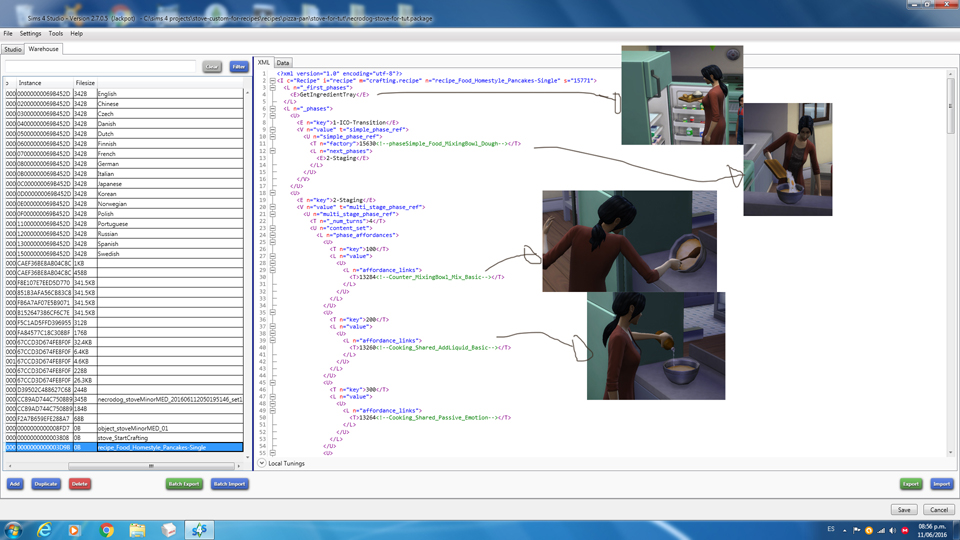960x540 pixels.
Task: Select the F5C1AD5FFD396955 instance row
Action: point(124,323)
